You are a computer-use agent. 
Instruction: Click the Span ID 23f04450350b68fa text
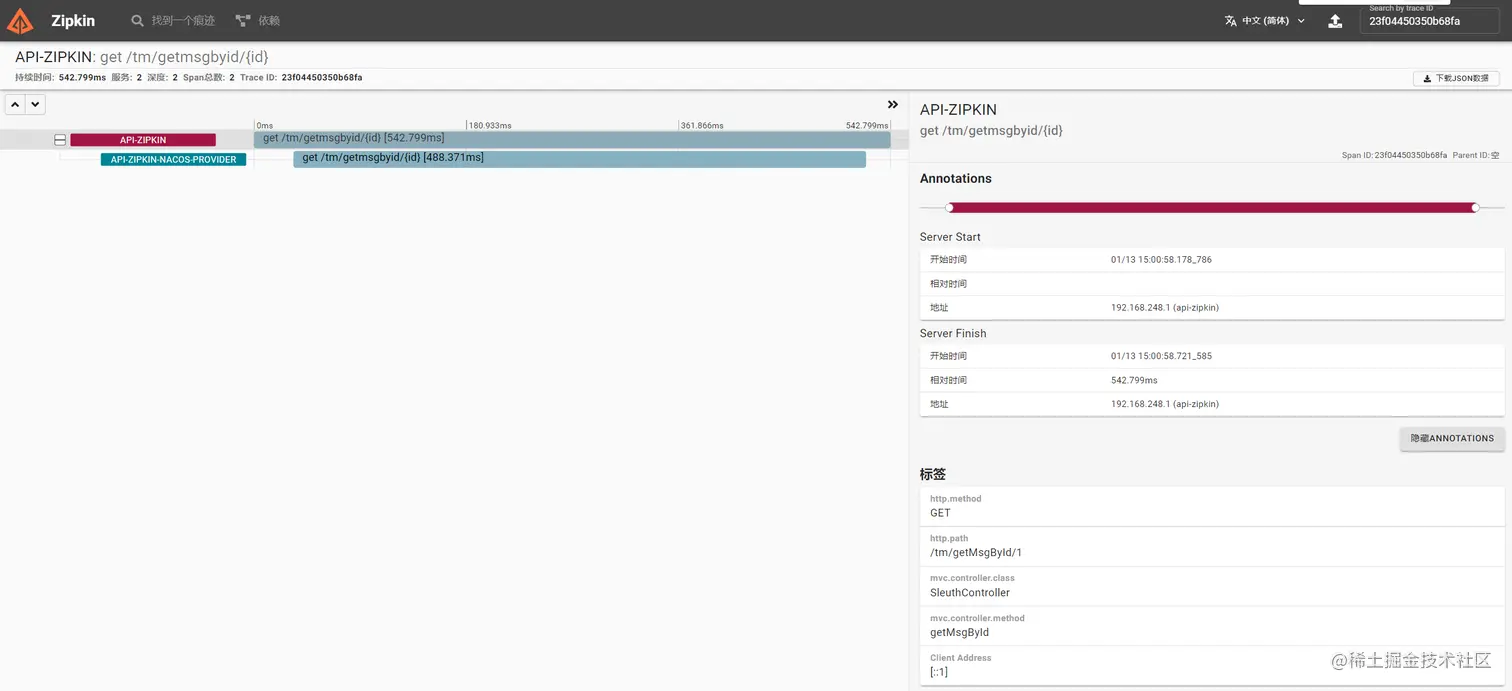1394,155
